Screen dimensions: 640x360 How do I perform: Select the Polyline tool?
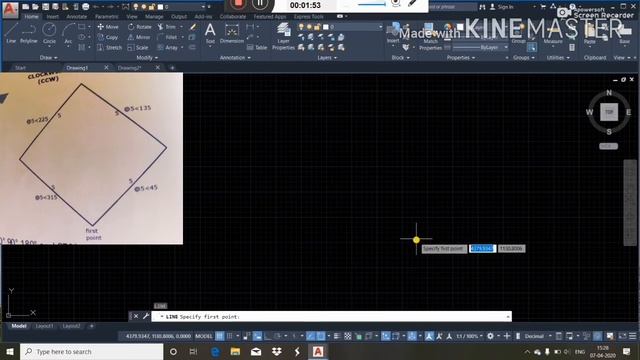[29, 33]
